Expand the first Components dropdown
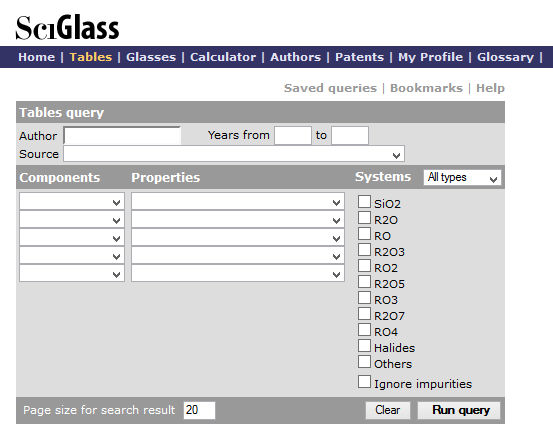 click(x=72, y=202)
